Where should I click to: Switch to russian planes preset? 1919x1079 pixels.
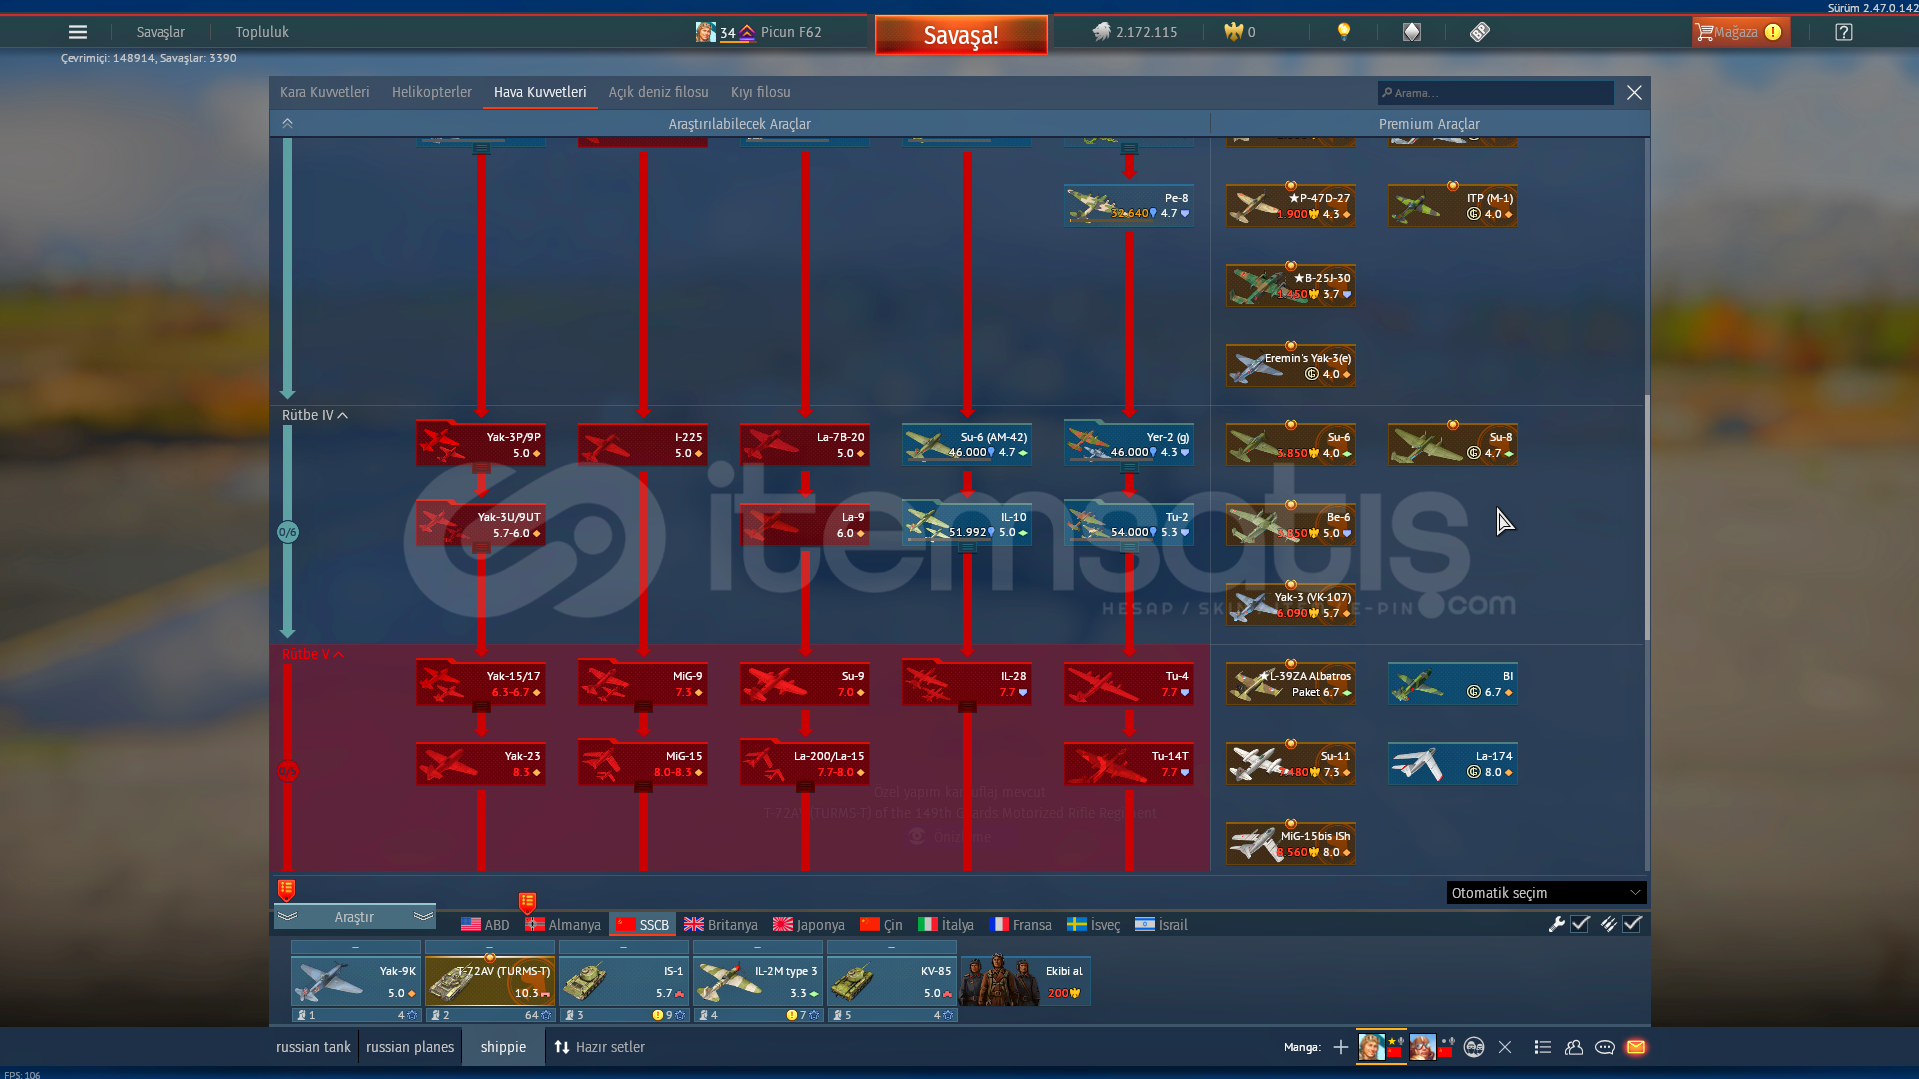point(410,1046)
